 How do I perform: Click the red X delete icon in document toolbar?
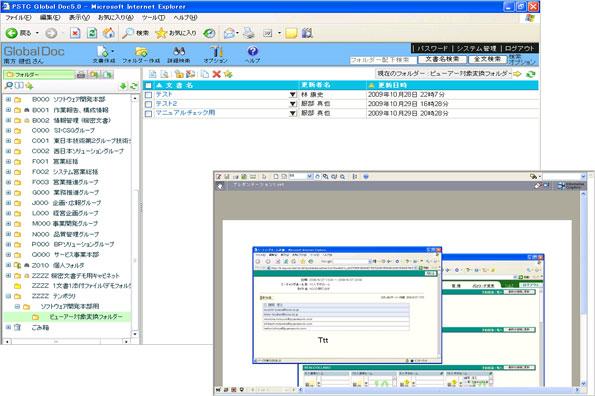click(x=217, y=74)
